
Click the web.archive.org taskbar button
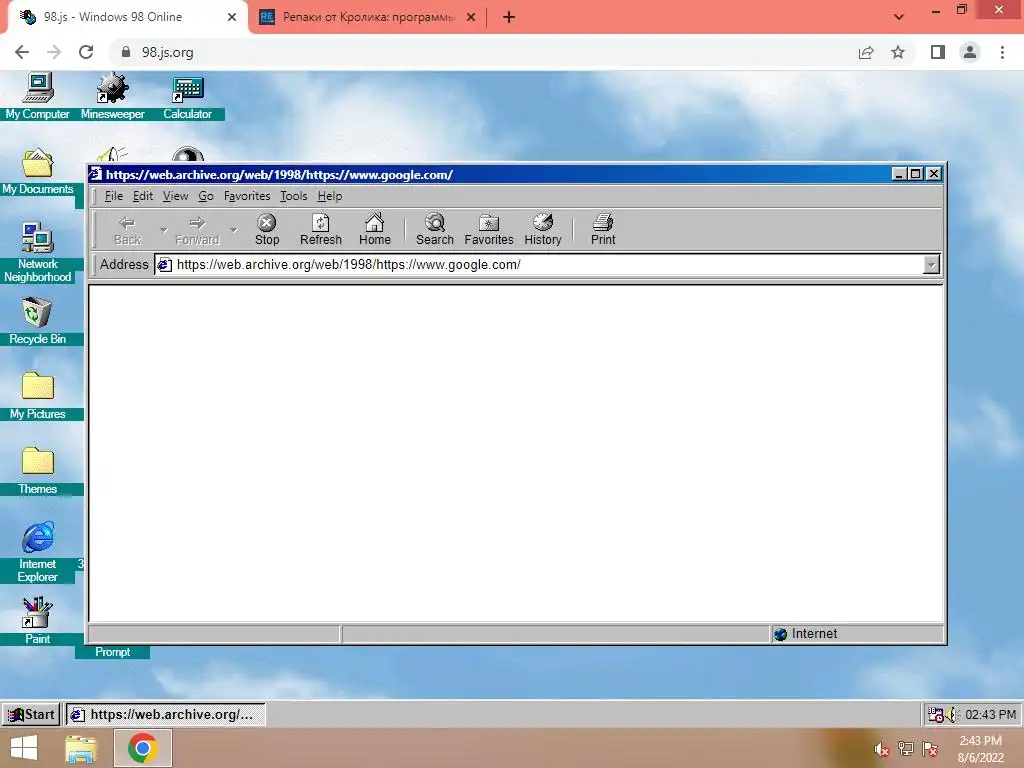pos(165,714)
